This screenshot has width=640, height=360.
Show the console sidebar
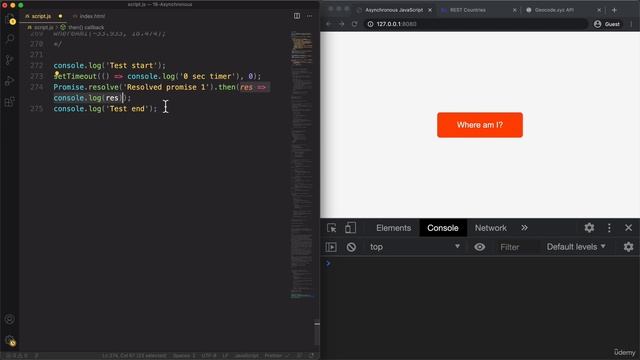click(x=331, y=247)
